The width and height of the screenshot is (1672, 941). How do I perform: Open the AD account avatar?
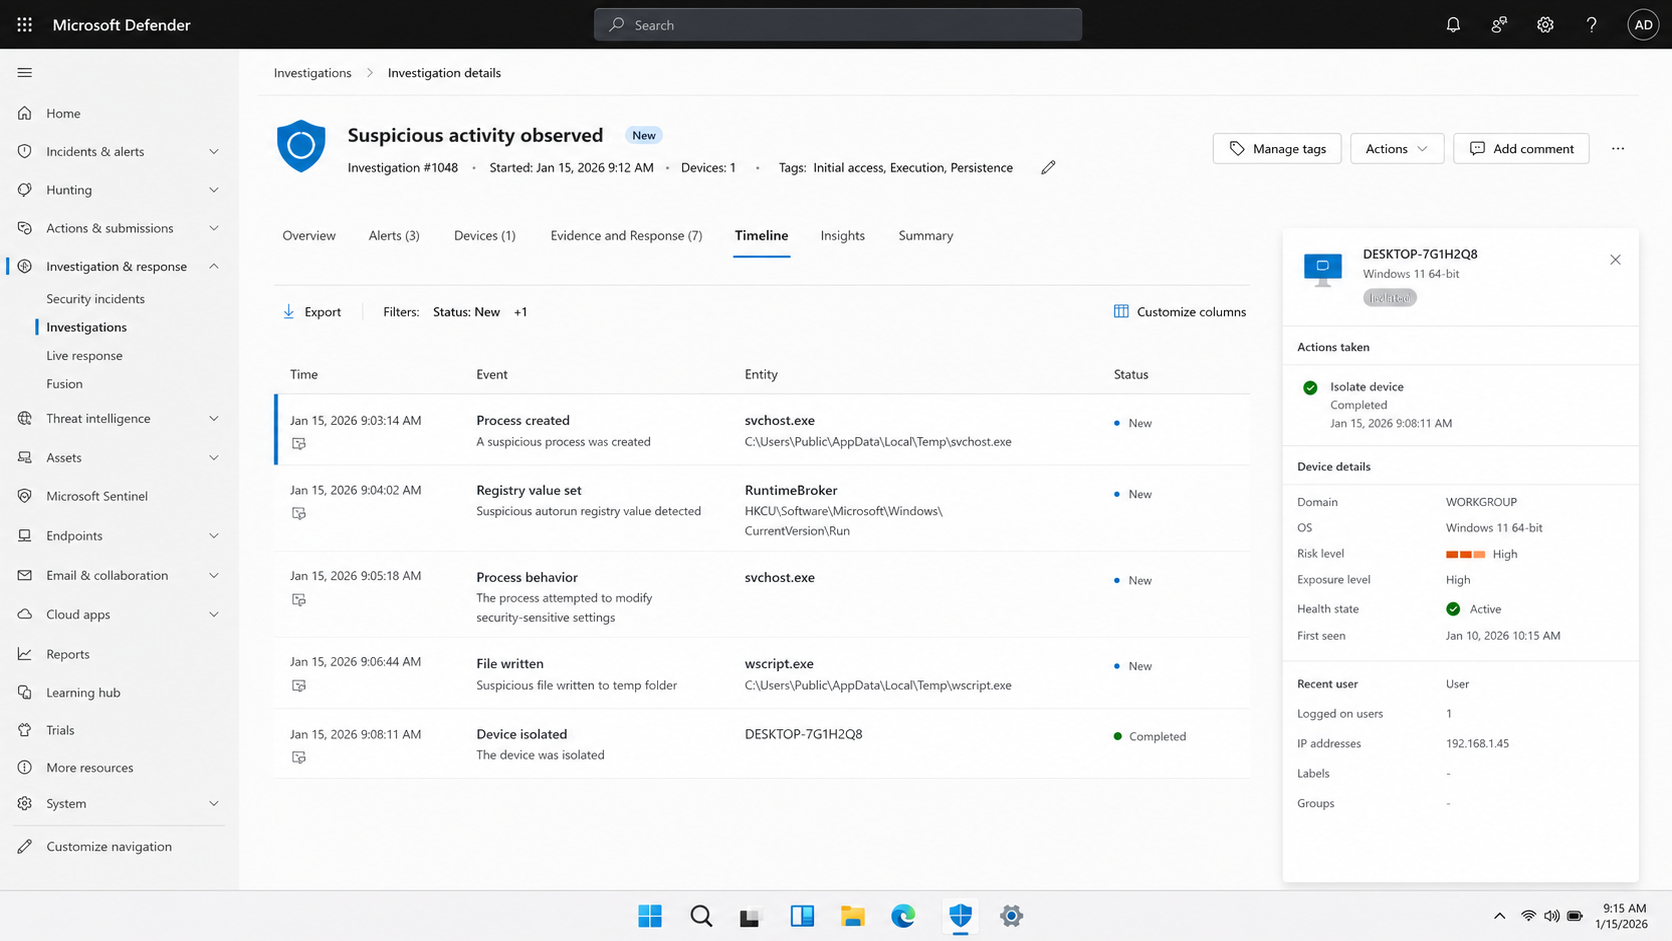click(1643, 25)
